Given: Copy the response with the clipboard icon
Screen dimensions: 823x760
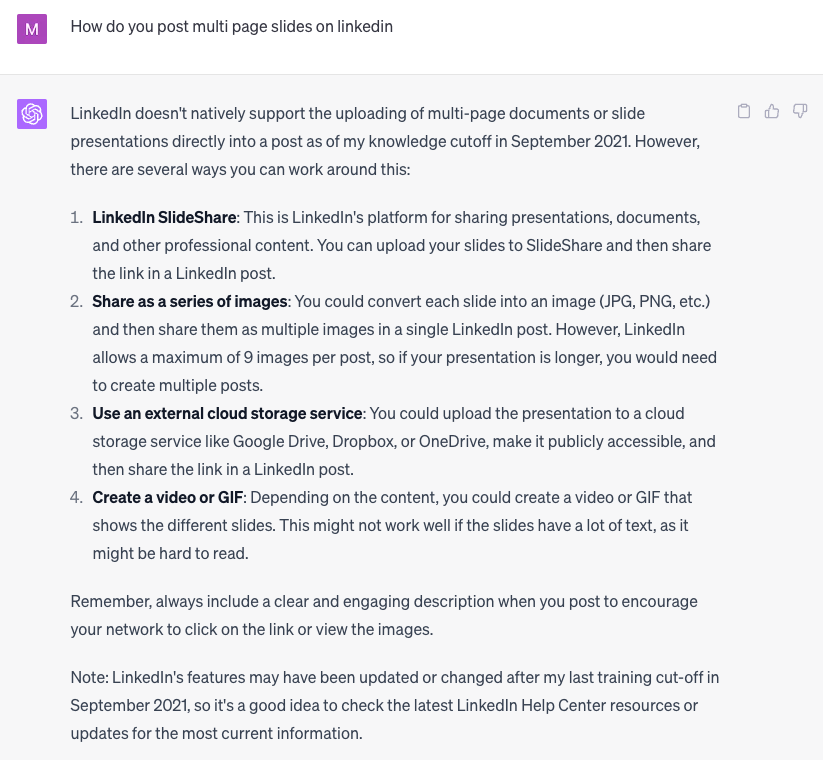Looking at the screenshot, I should [x=744, y=111].
